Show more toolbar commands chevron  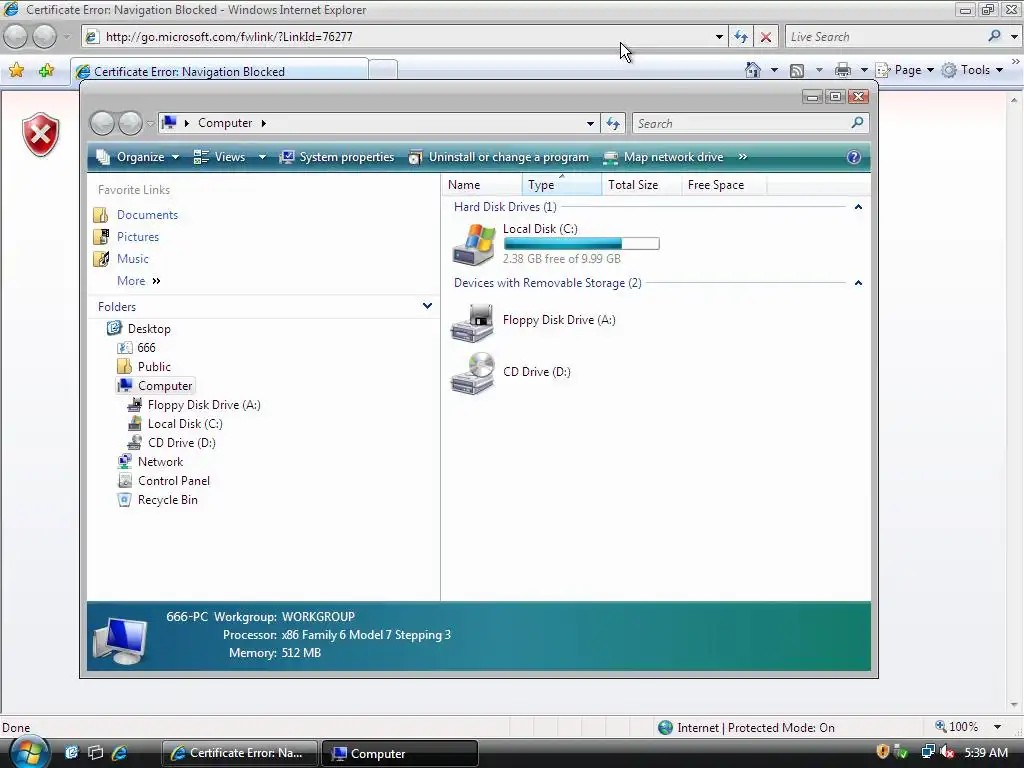point(743,157)
